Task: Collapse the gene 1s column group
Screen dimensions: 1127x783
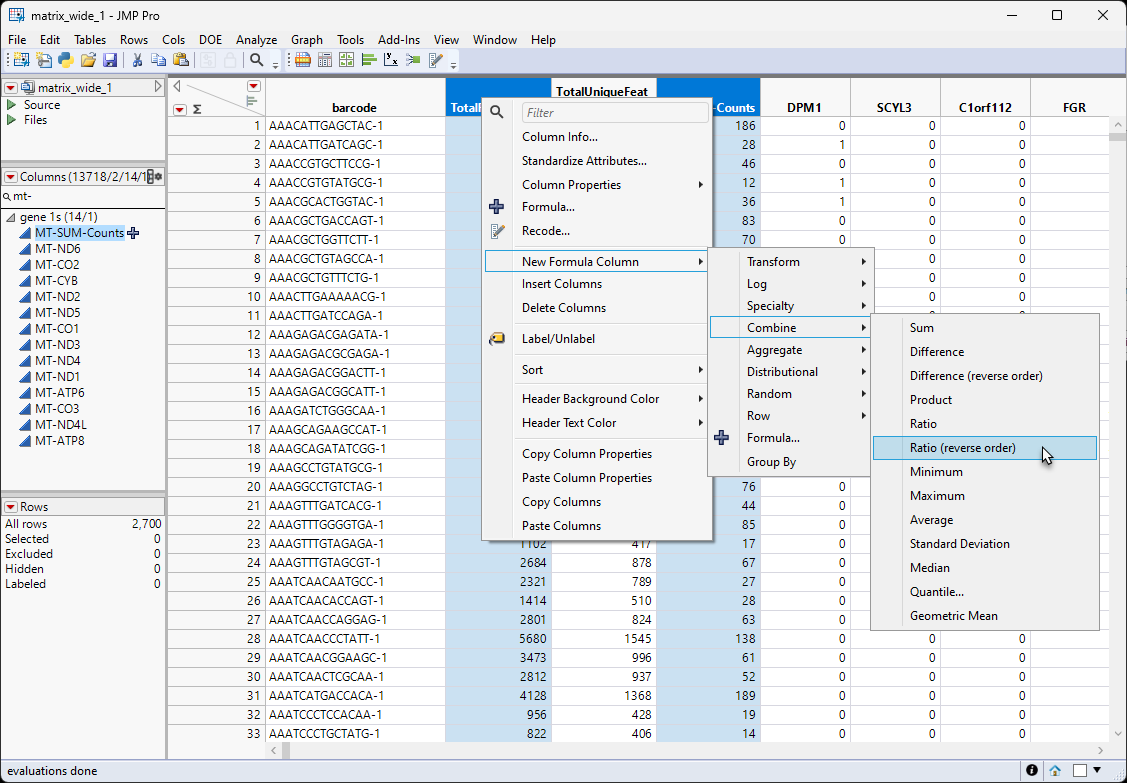Action: 11,217
